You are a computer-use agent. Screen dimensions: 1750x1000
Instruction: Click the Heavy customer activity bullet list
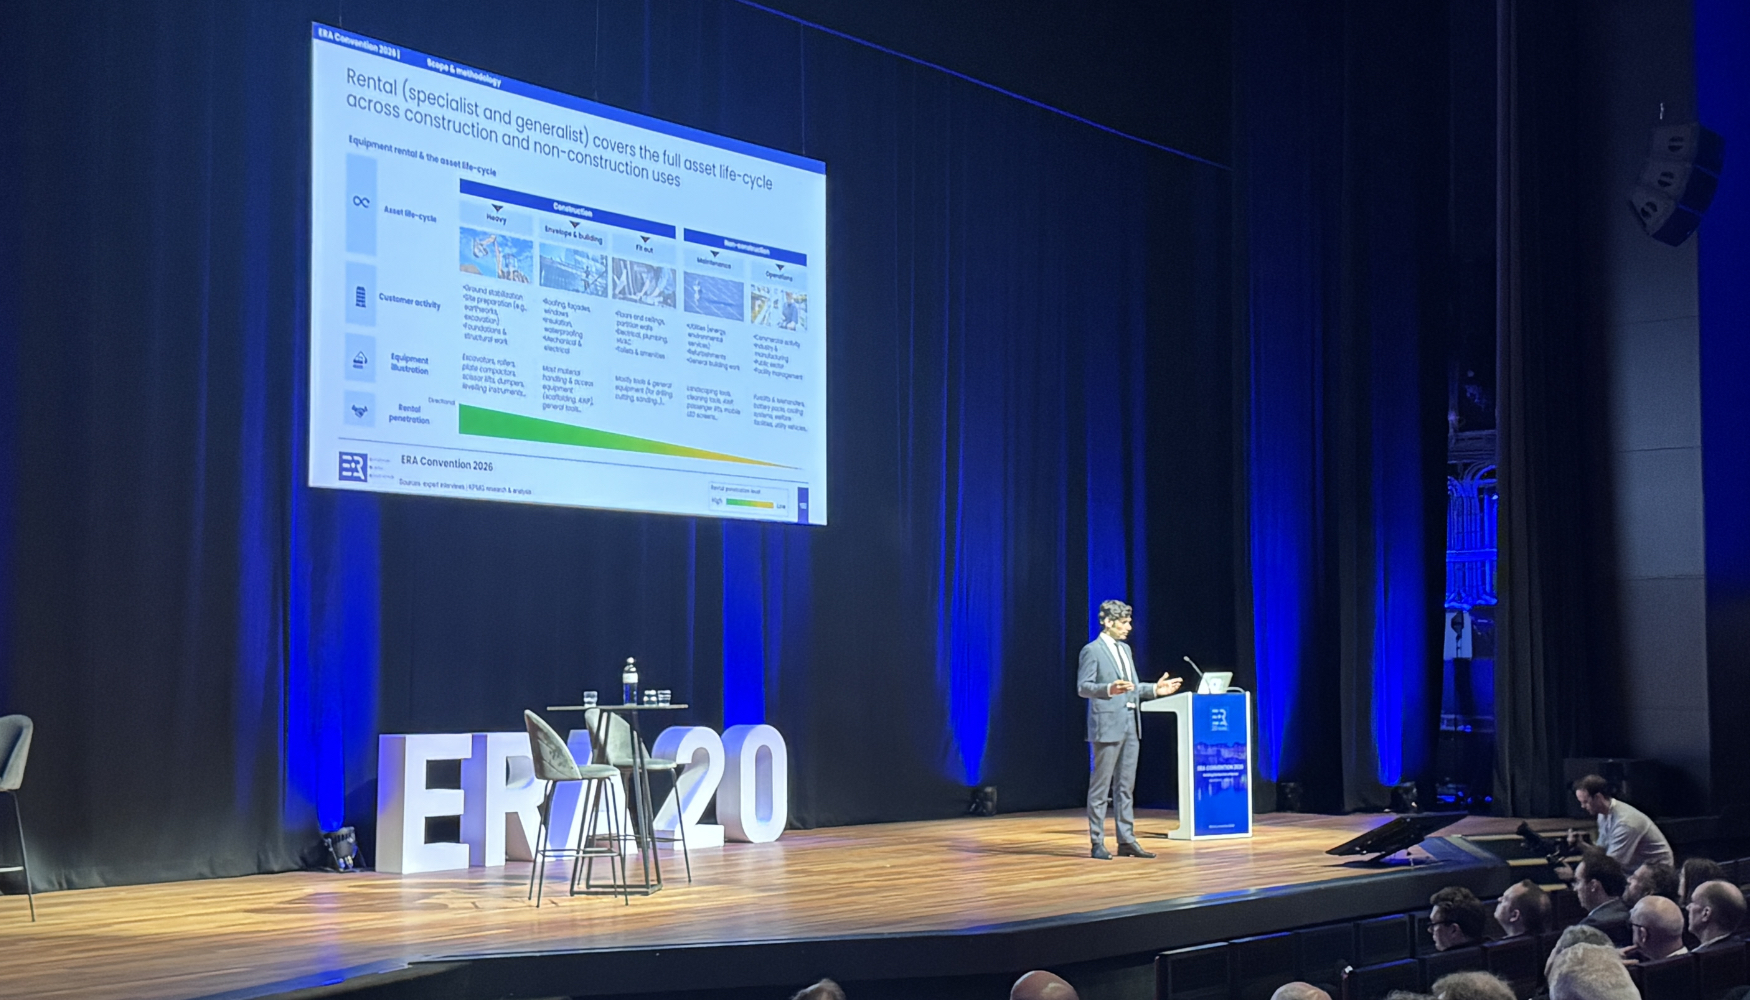pos(494,316)
